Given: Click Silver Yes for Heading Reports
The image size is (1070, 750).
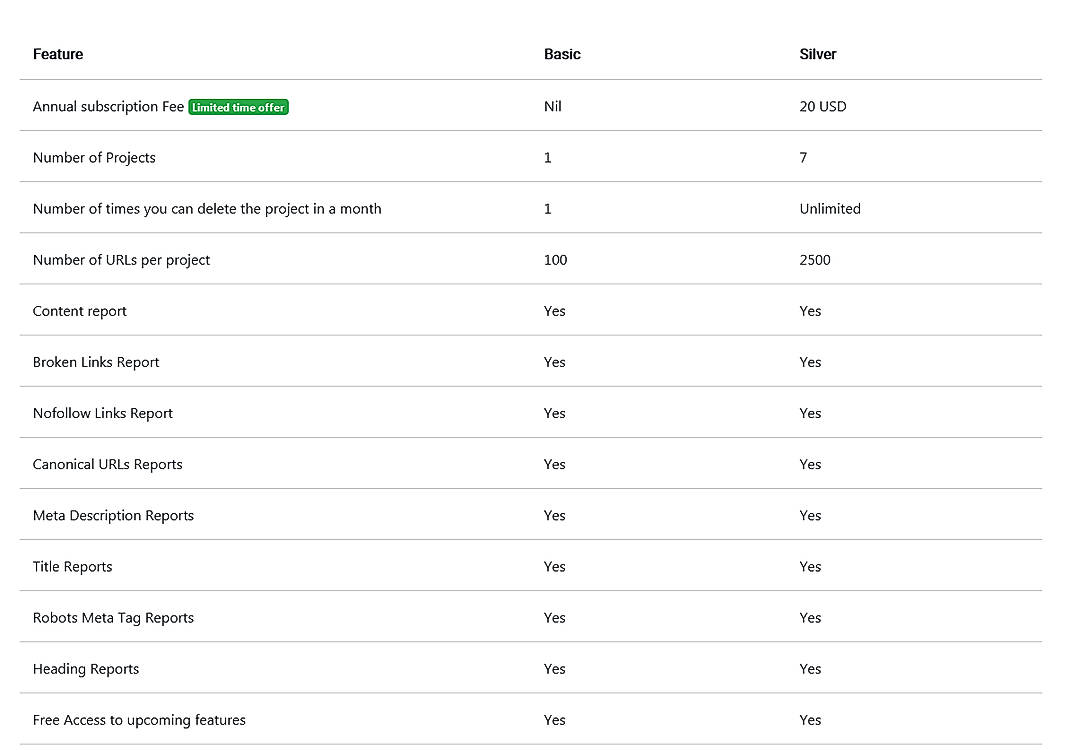Looking at the screenshot, I should click(x=810, y=669).
